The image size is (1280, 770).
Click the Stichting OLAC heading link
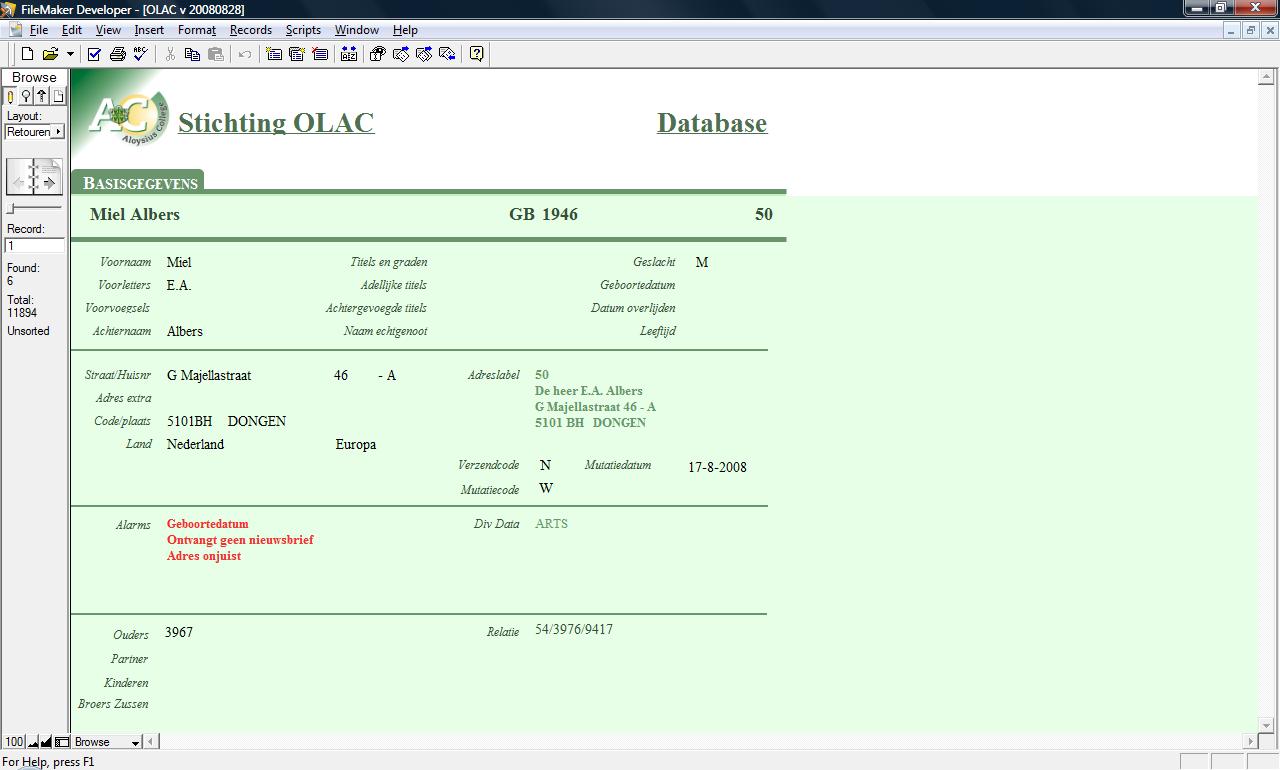[x=276, y=123]
